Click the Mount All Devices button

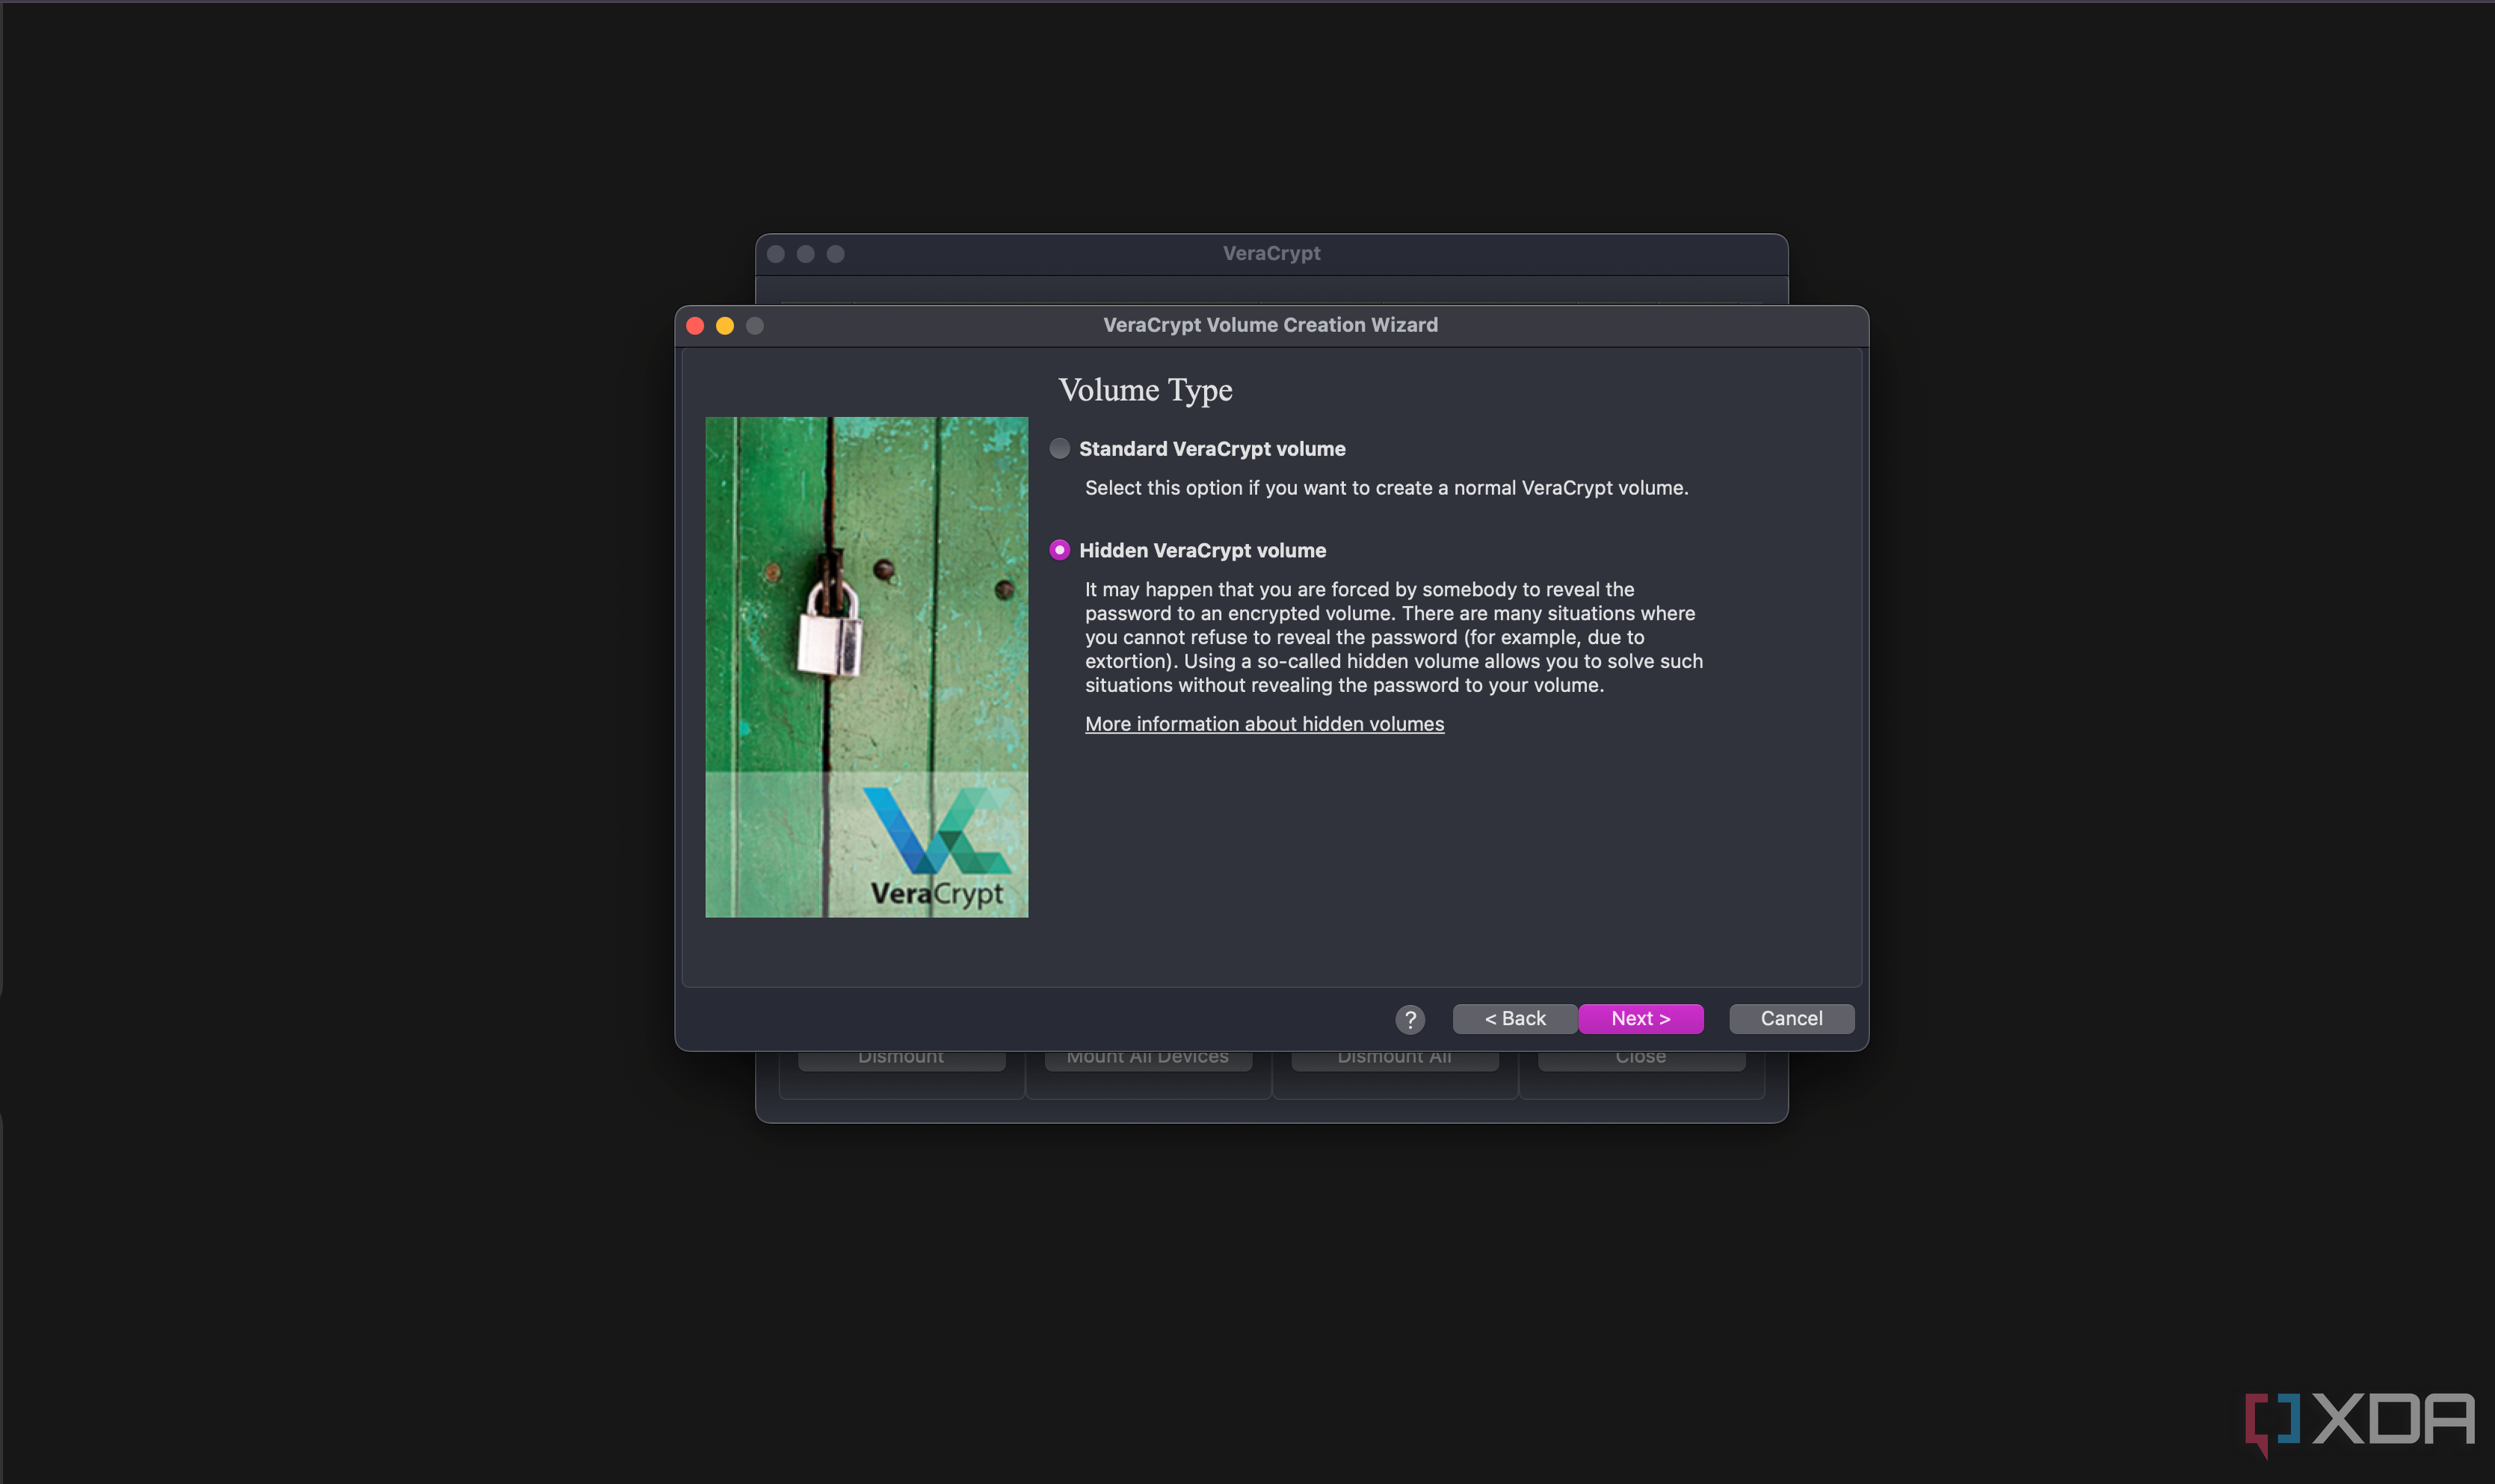pyautogui.click(x=1147, y=1054)
